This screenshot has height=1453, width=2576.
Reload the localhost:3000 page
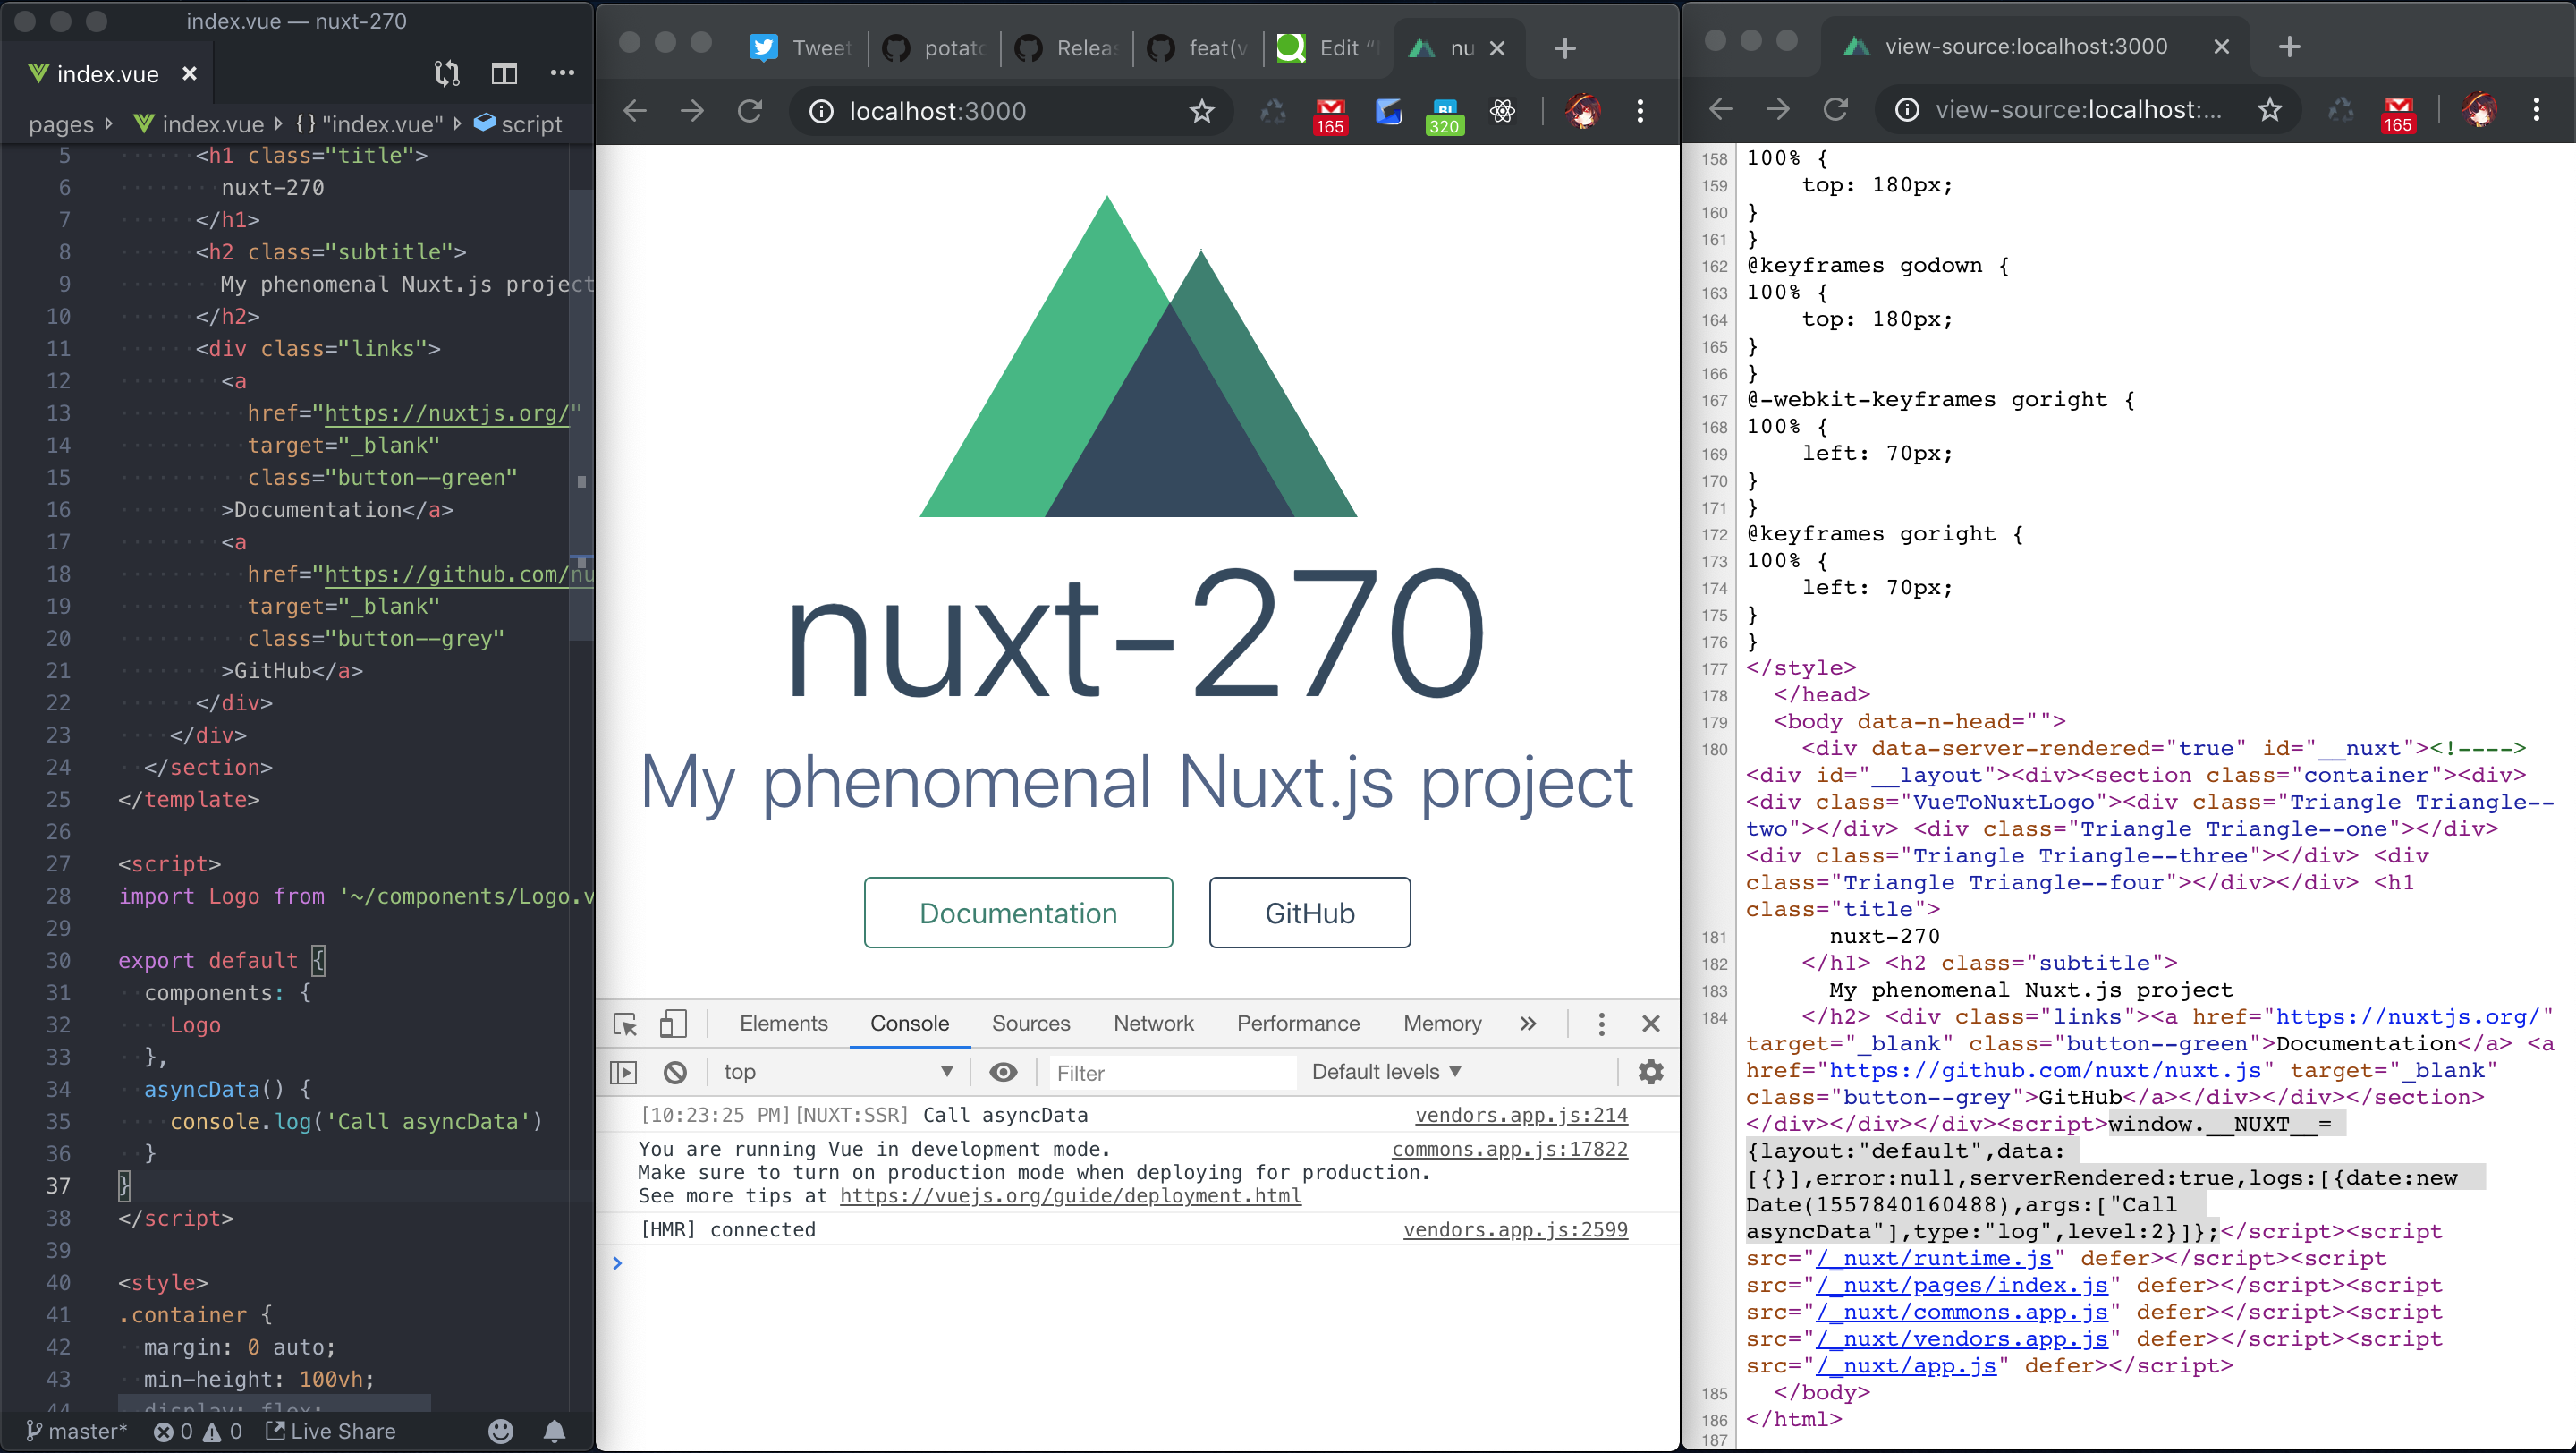point(749,111)
